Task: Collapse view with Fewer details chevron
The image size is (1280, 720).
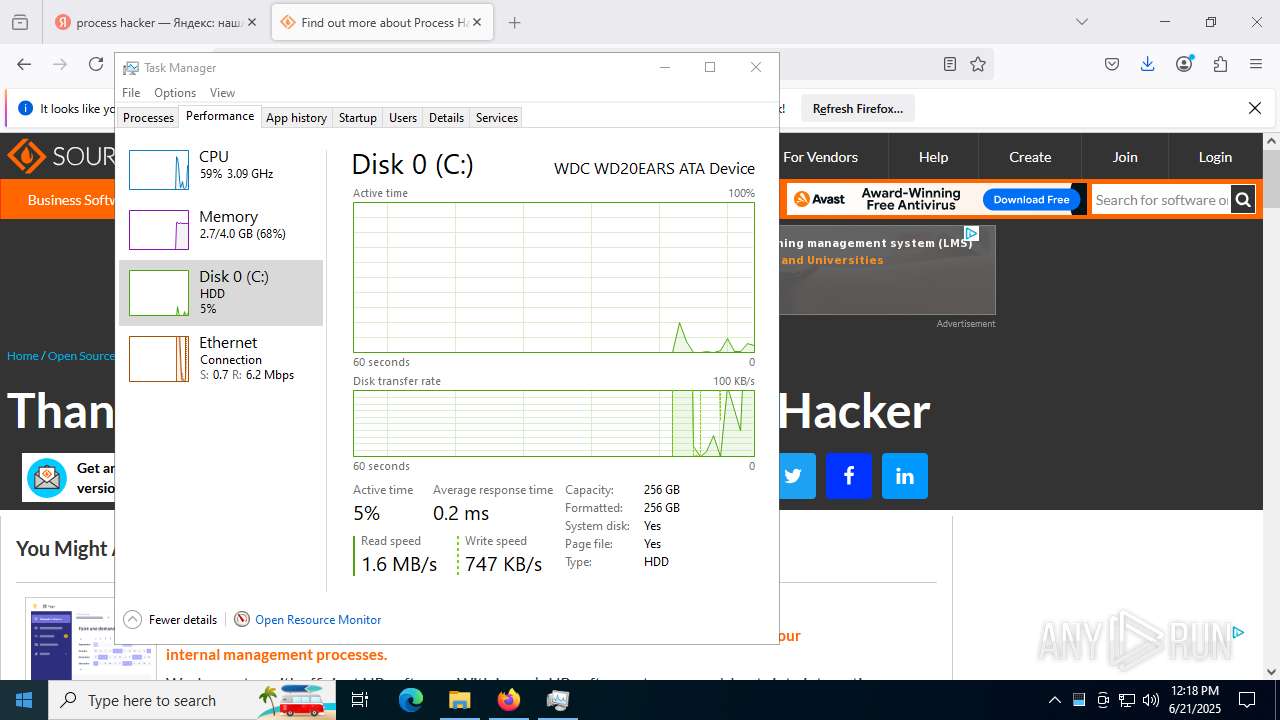Action: point(133,620)
